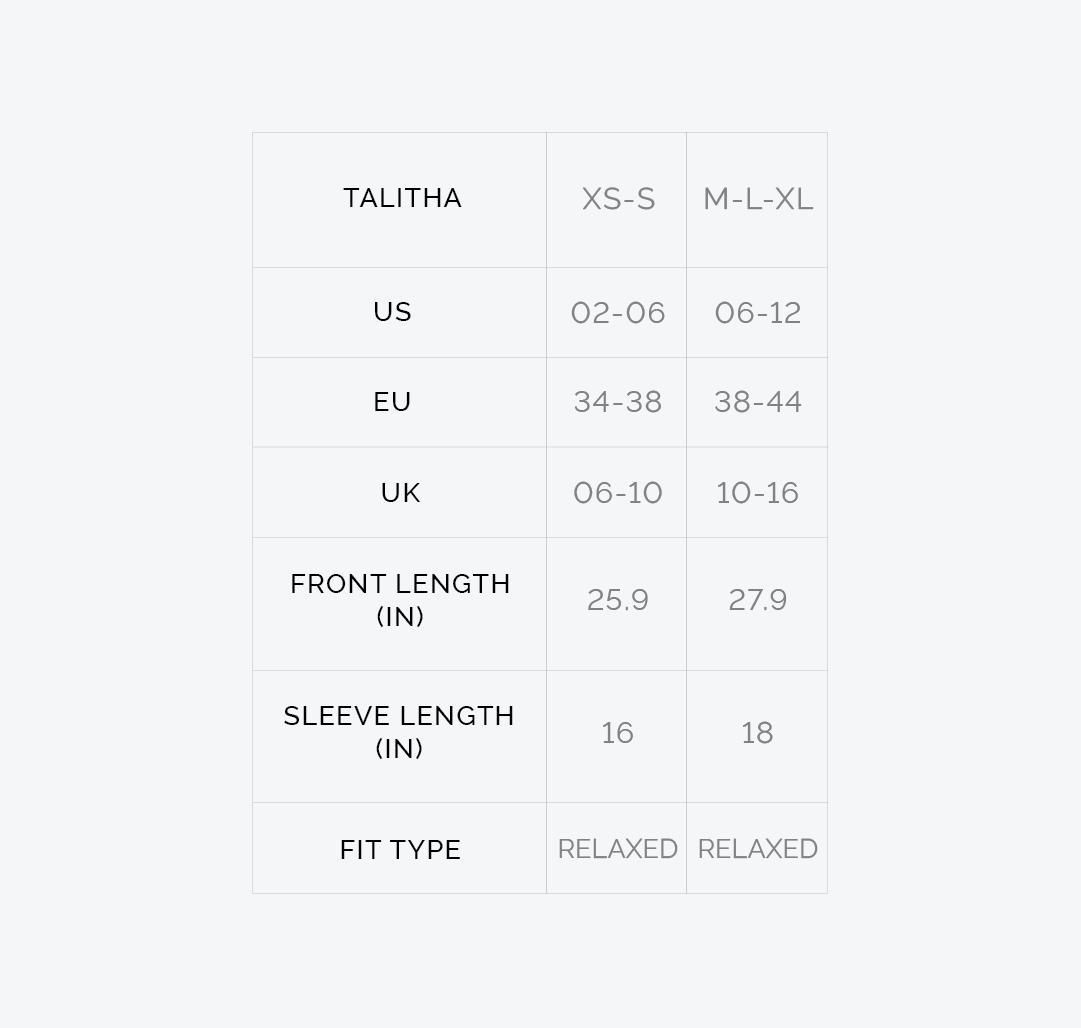Click the SLEEVE LENGTH (IN) label
The height and width of the screenshot is (1028, 1081).
click(x=399, y=732)
